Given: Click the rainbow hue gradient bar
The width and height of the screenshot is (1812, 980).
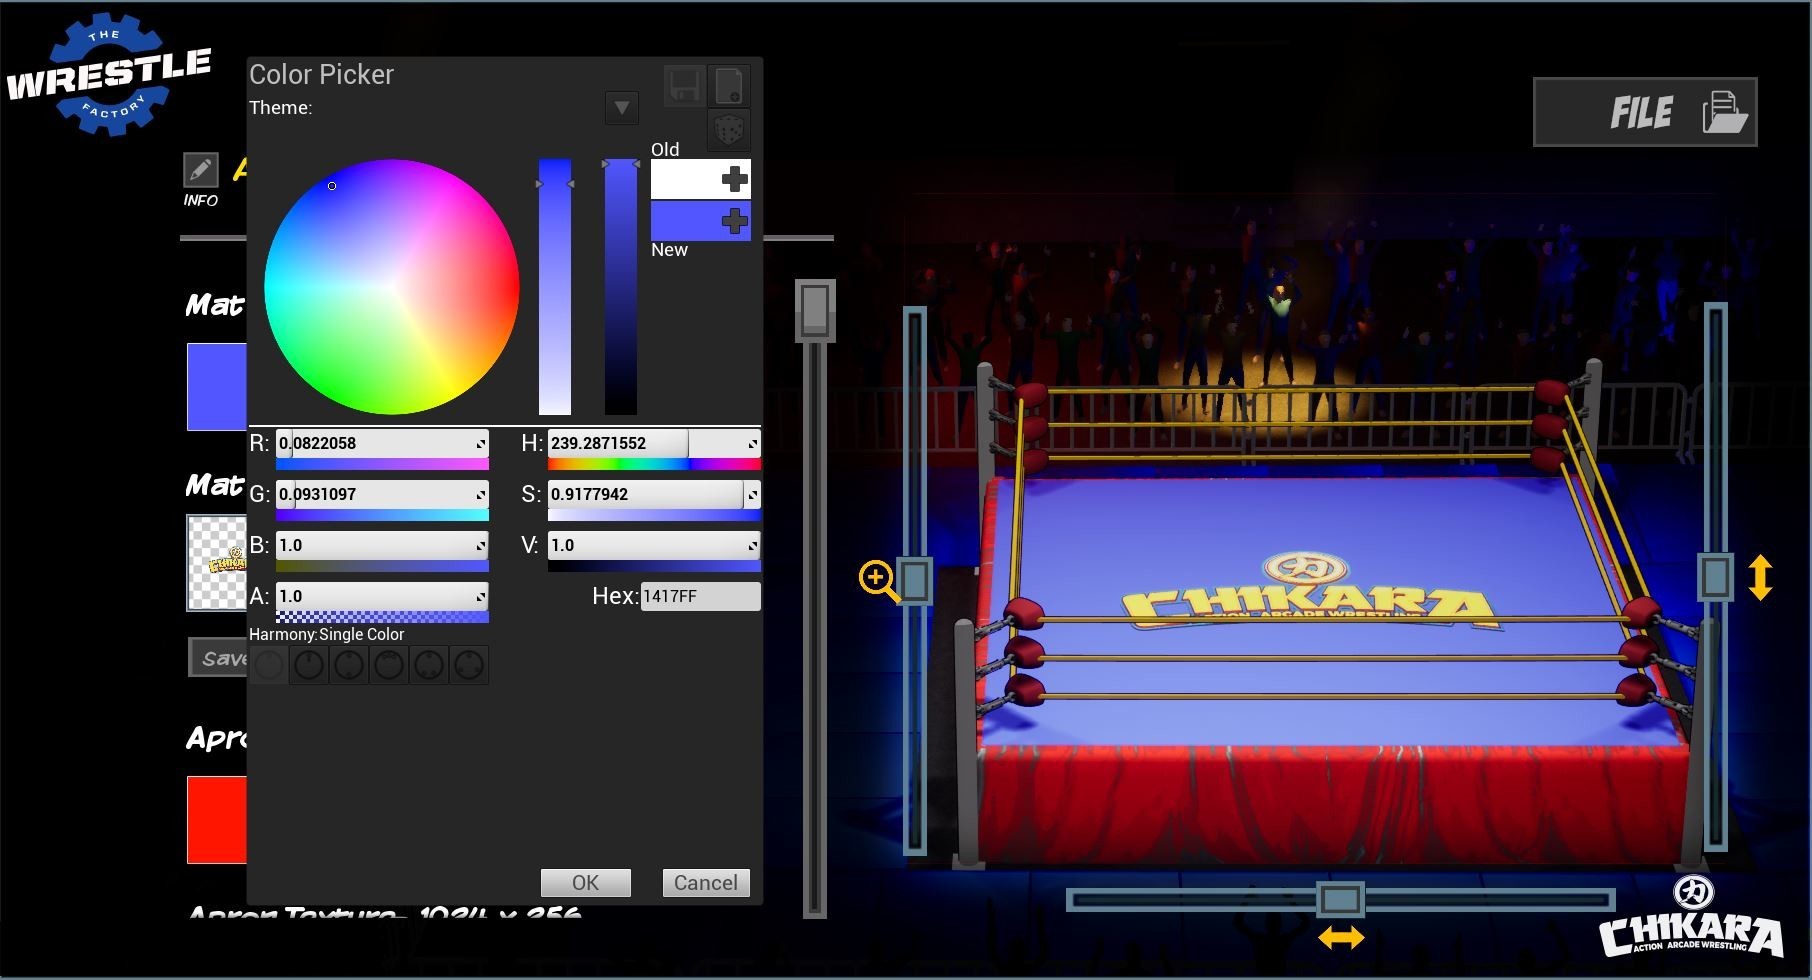Looking at the screenshot, I should [654, 464].
